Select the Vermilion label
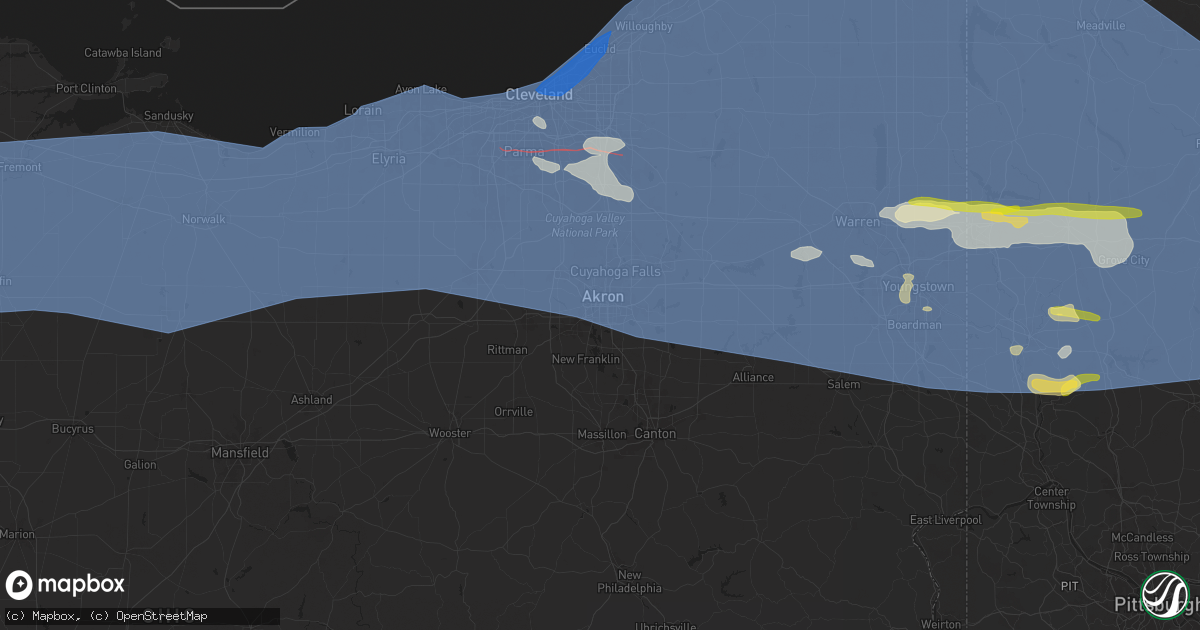This screenshot has width=1200, height=630. tap(295, 132)
